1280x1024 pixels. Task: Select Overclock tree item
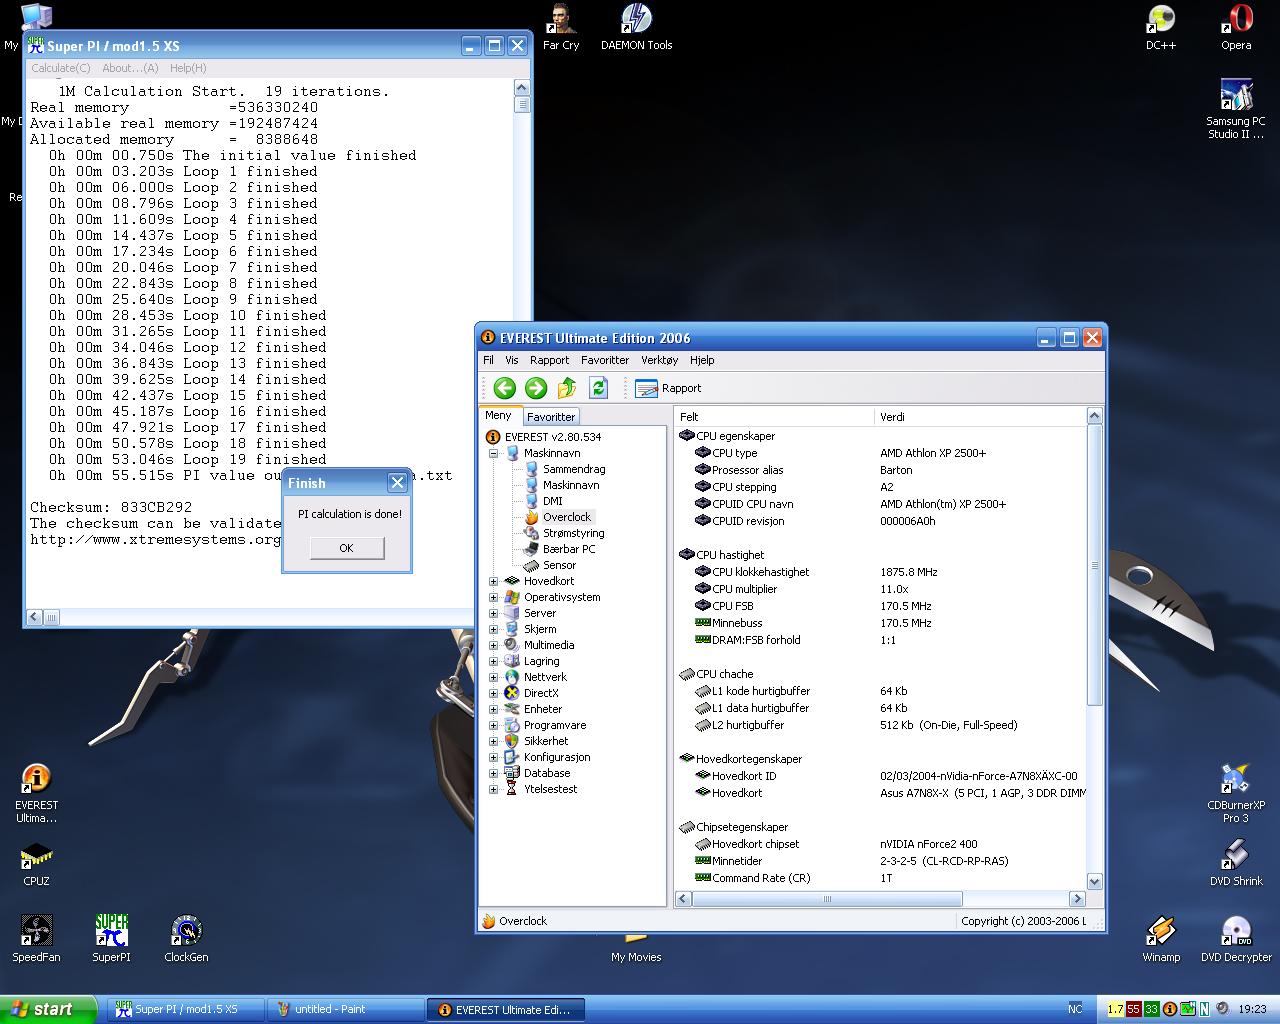click(566, 517)
